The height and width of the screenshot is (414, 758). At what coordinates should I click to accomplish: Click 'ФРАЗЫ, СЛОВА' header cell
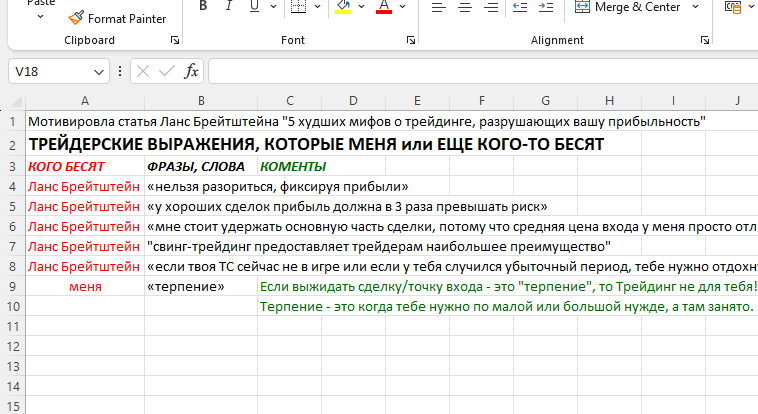tap(201, 166)
